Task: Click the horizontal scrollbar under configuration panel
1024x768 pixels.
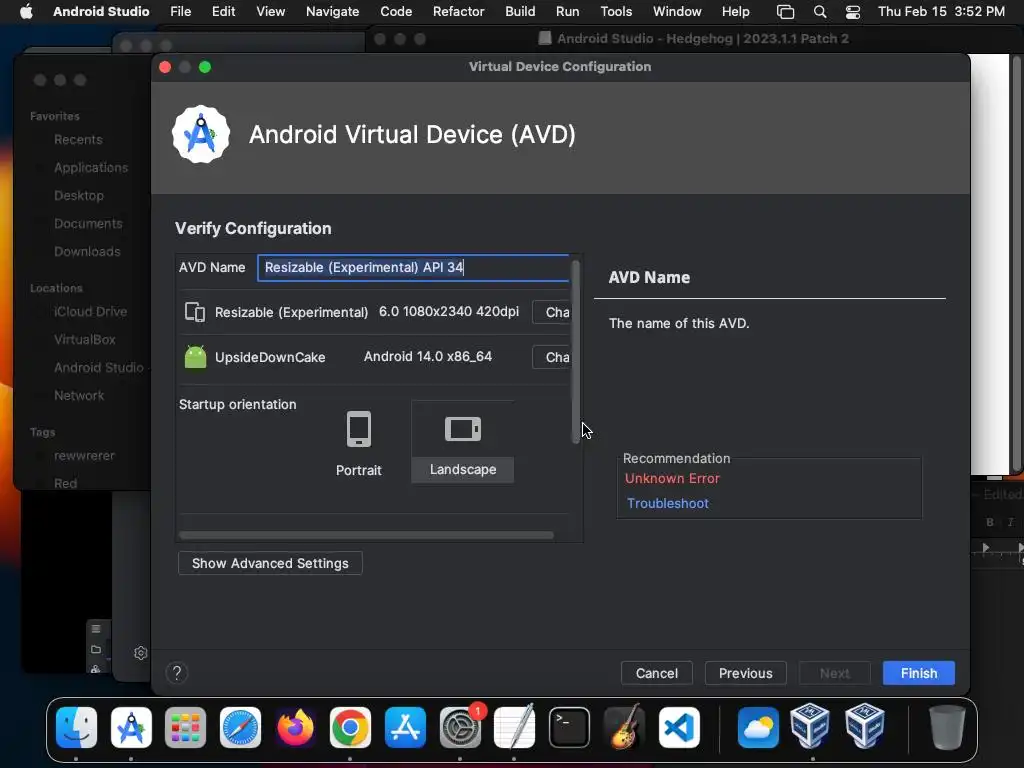Action: coord(366,535)
